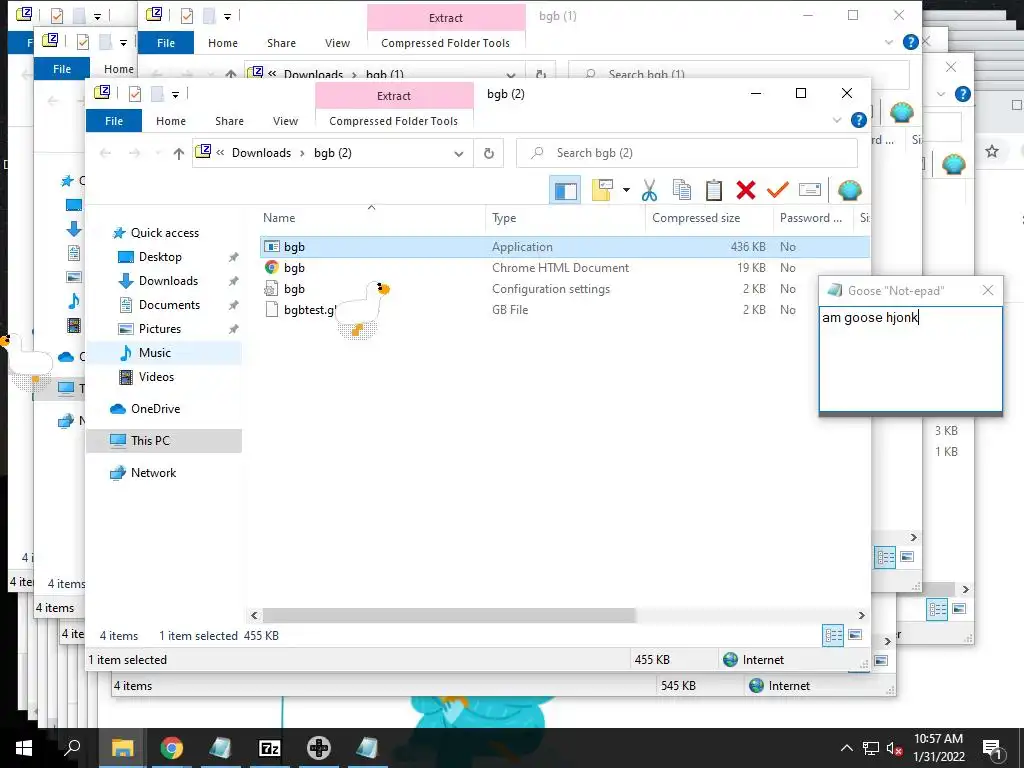Sort by the Name column header
The height and width of the screenshot is (768, 1024).
click(x=372, y=218)
